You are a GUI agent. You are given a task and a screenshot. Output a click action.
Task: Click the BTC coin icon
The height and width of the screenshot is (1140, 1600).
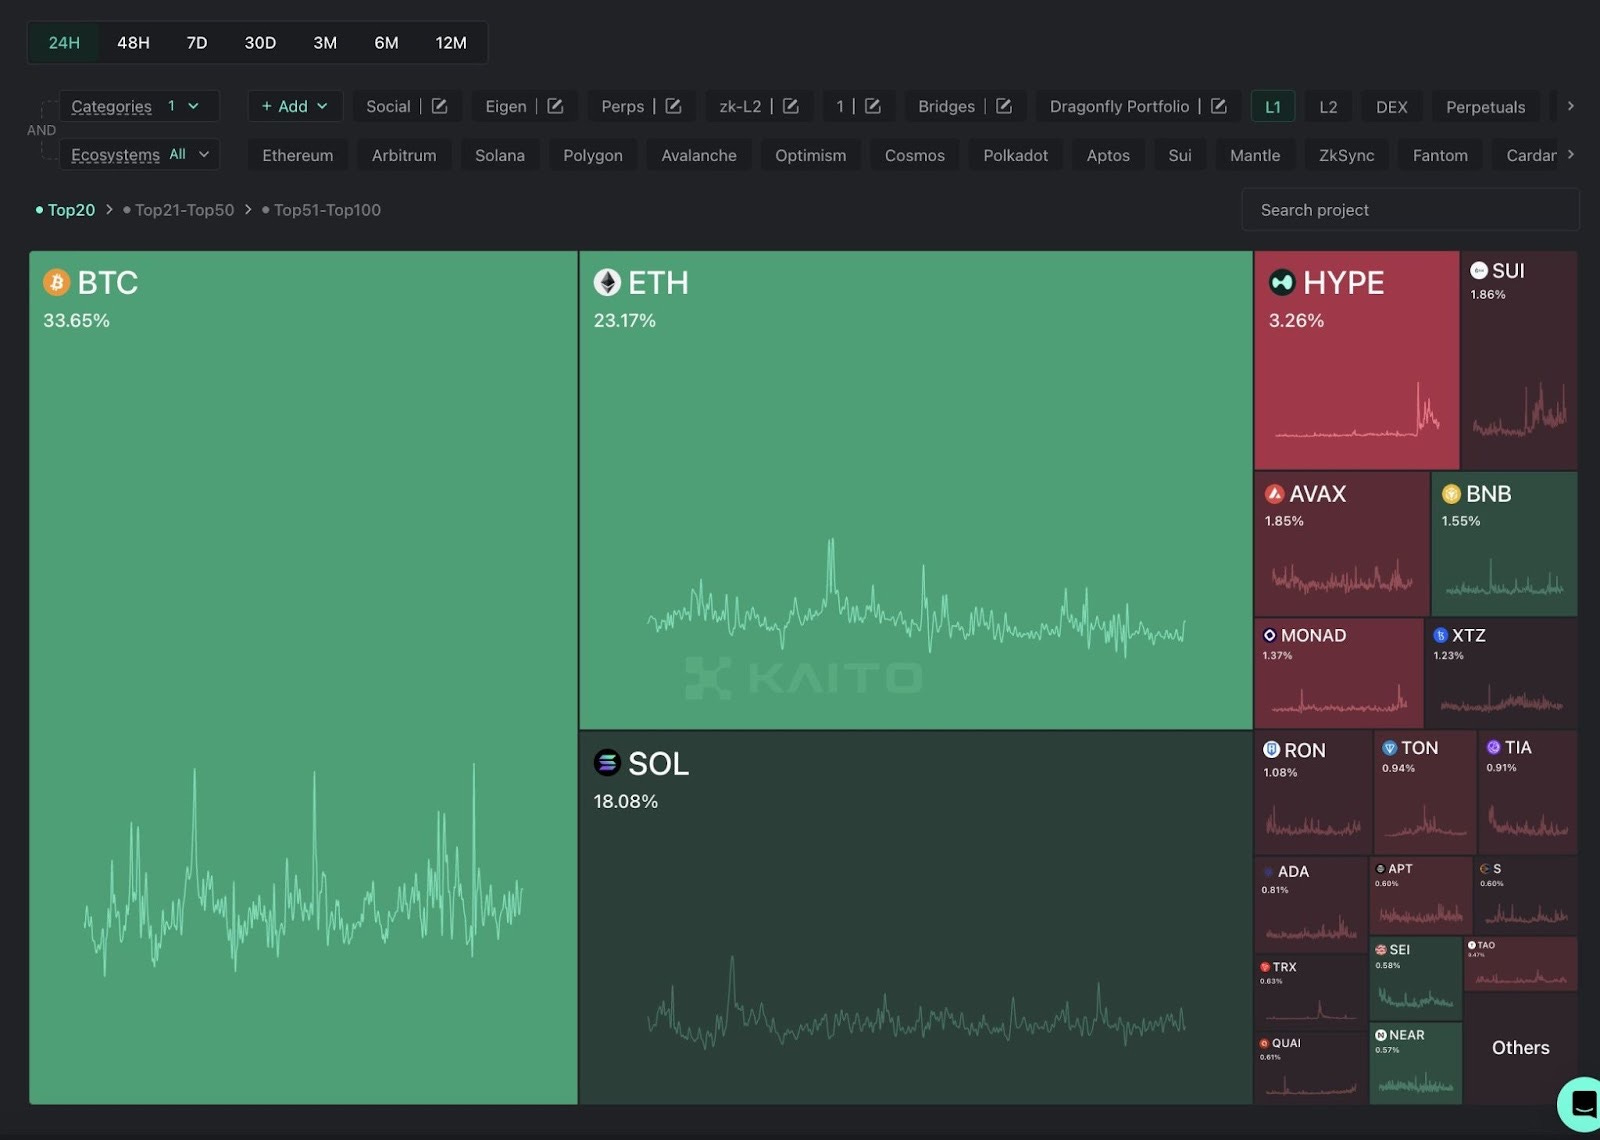click(57, 283)
